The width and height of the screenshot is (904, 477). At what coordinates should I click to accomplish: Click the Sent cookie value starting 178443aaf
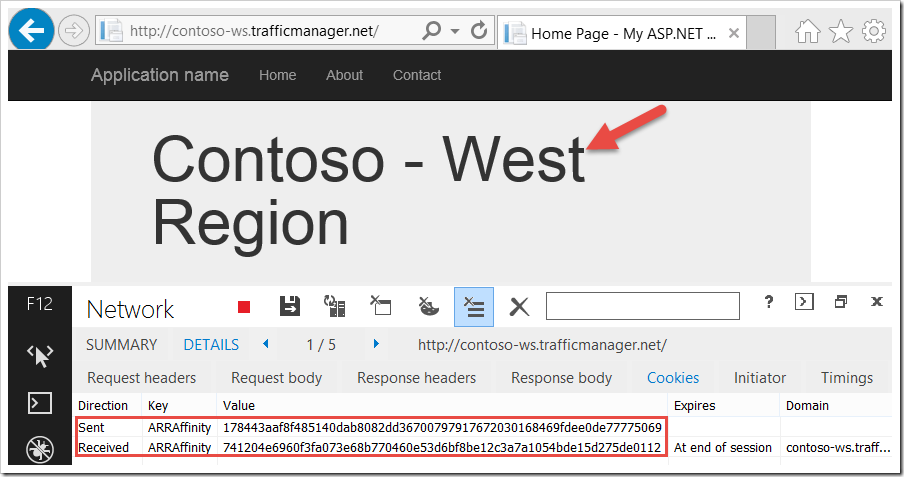(442, 427)
